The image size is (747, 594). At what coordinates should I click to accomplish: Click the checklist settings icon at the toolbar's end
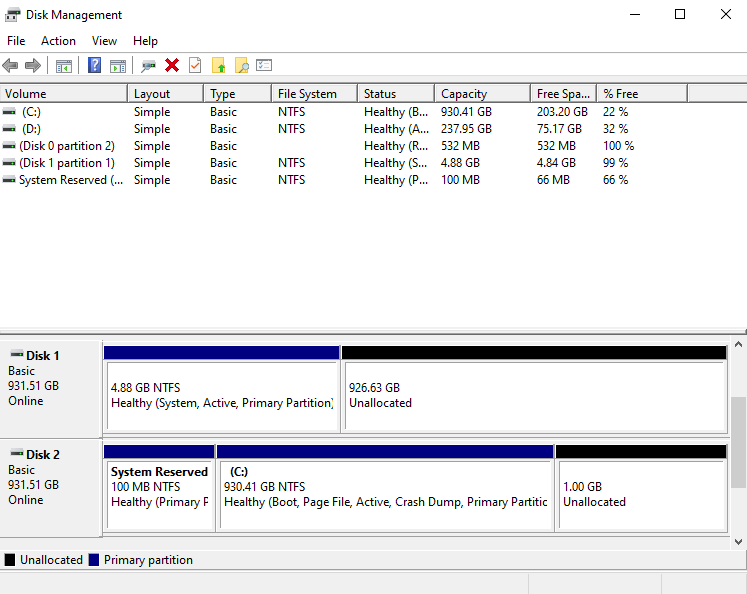tap(264, 65)
